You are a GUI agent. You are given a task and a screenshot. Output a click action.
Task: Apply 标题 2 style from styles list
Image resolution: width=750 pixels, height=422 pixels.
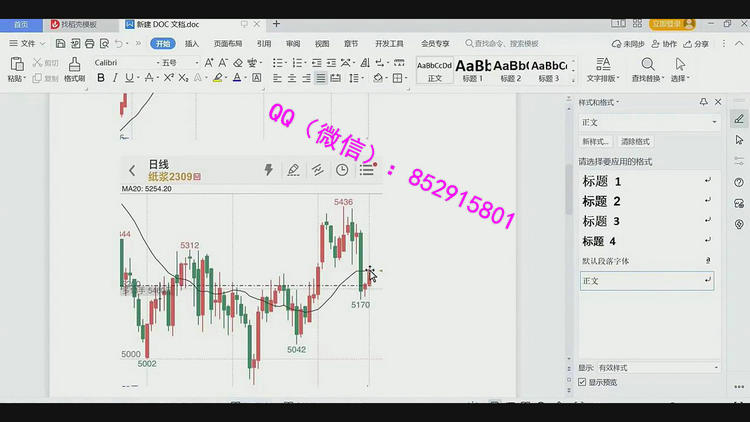click(601, 201)
